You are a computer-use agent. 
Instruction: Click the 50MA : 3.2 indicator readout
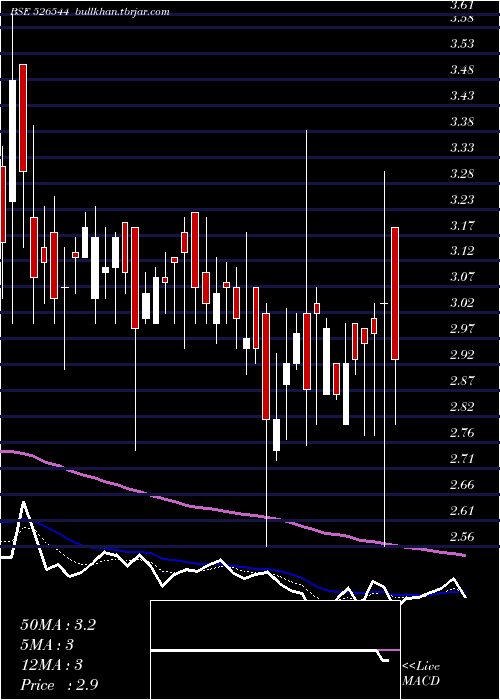pyautogui.click(x=58, y=625)
